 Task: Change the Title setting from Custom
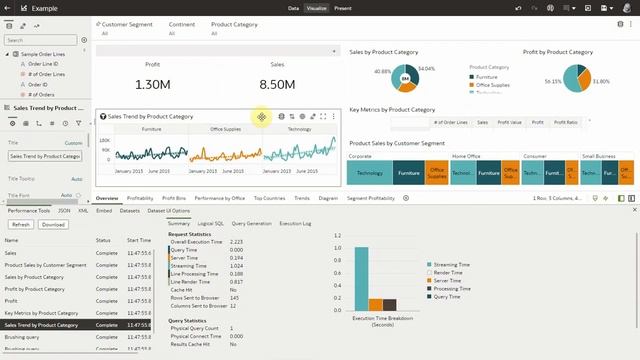point(73,143)
